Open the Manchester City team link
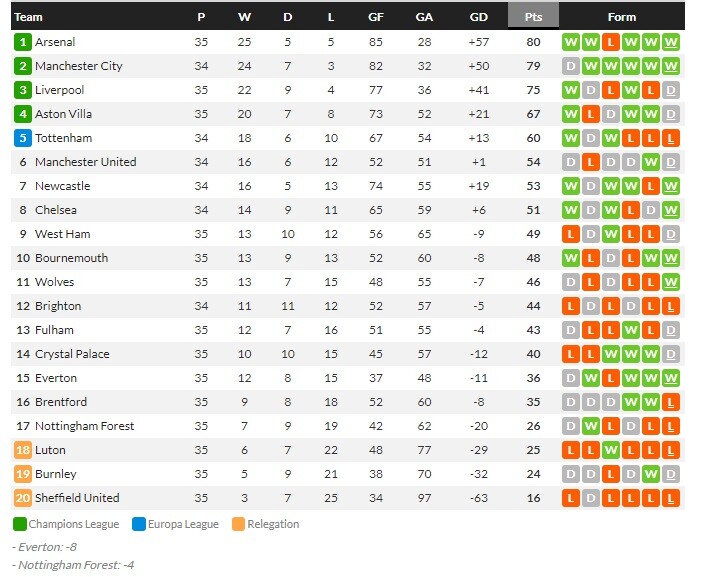The height and width of the screenshot is (577, 701). pos(79,66)
